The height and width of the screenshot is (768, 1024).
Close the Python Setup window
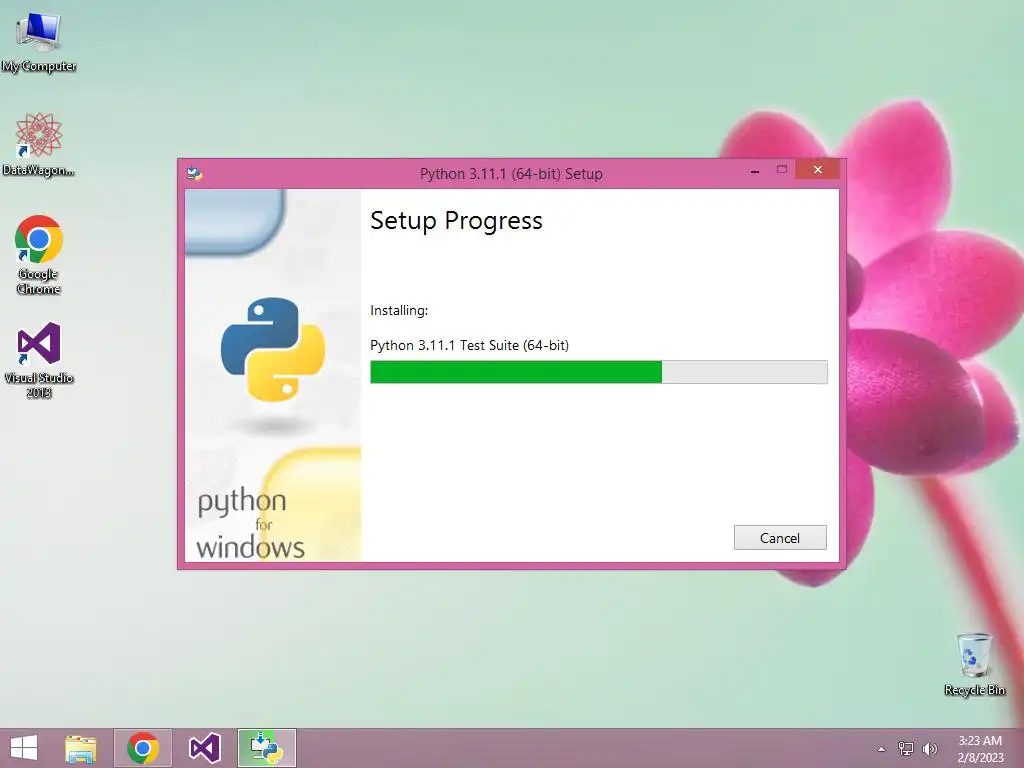(818, 170)
